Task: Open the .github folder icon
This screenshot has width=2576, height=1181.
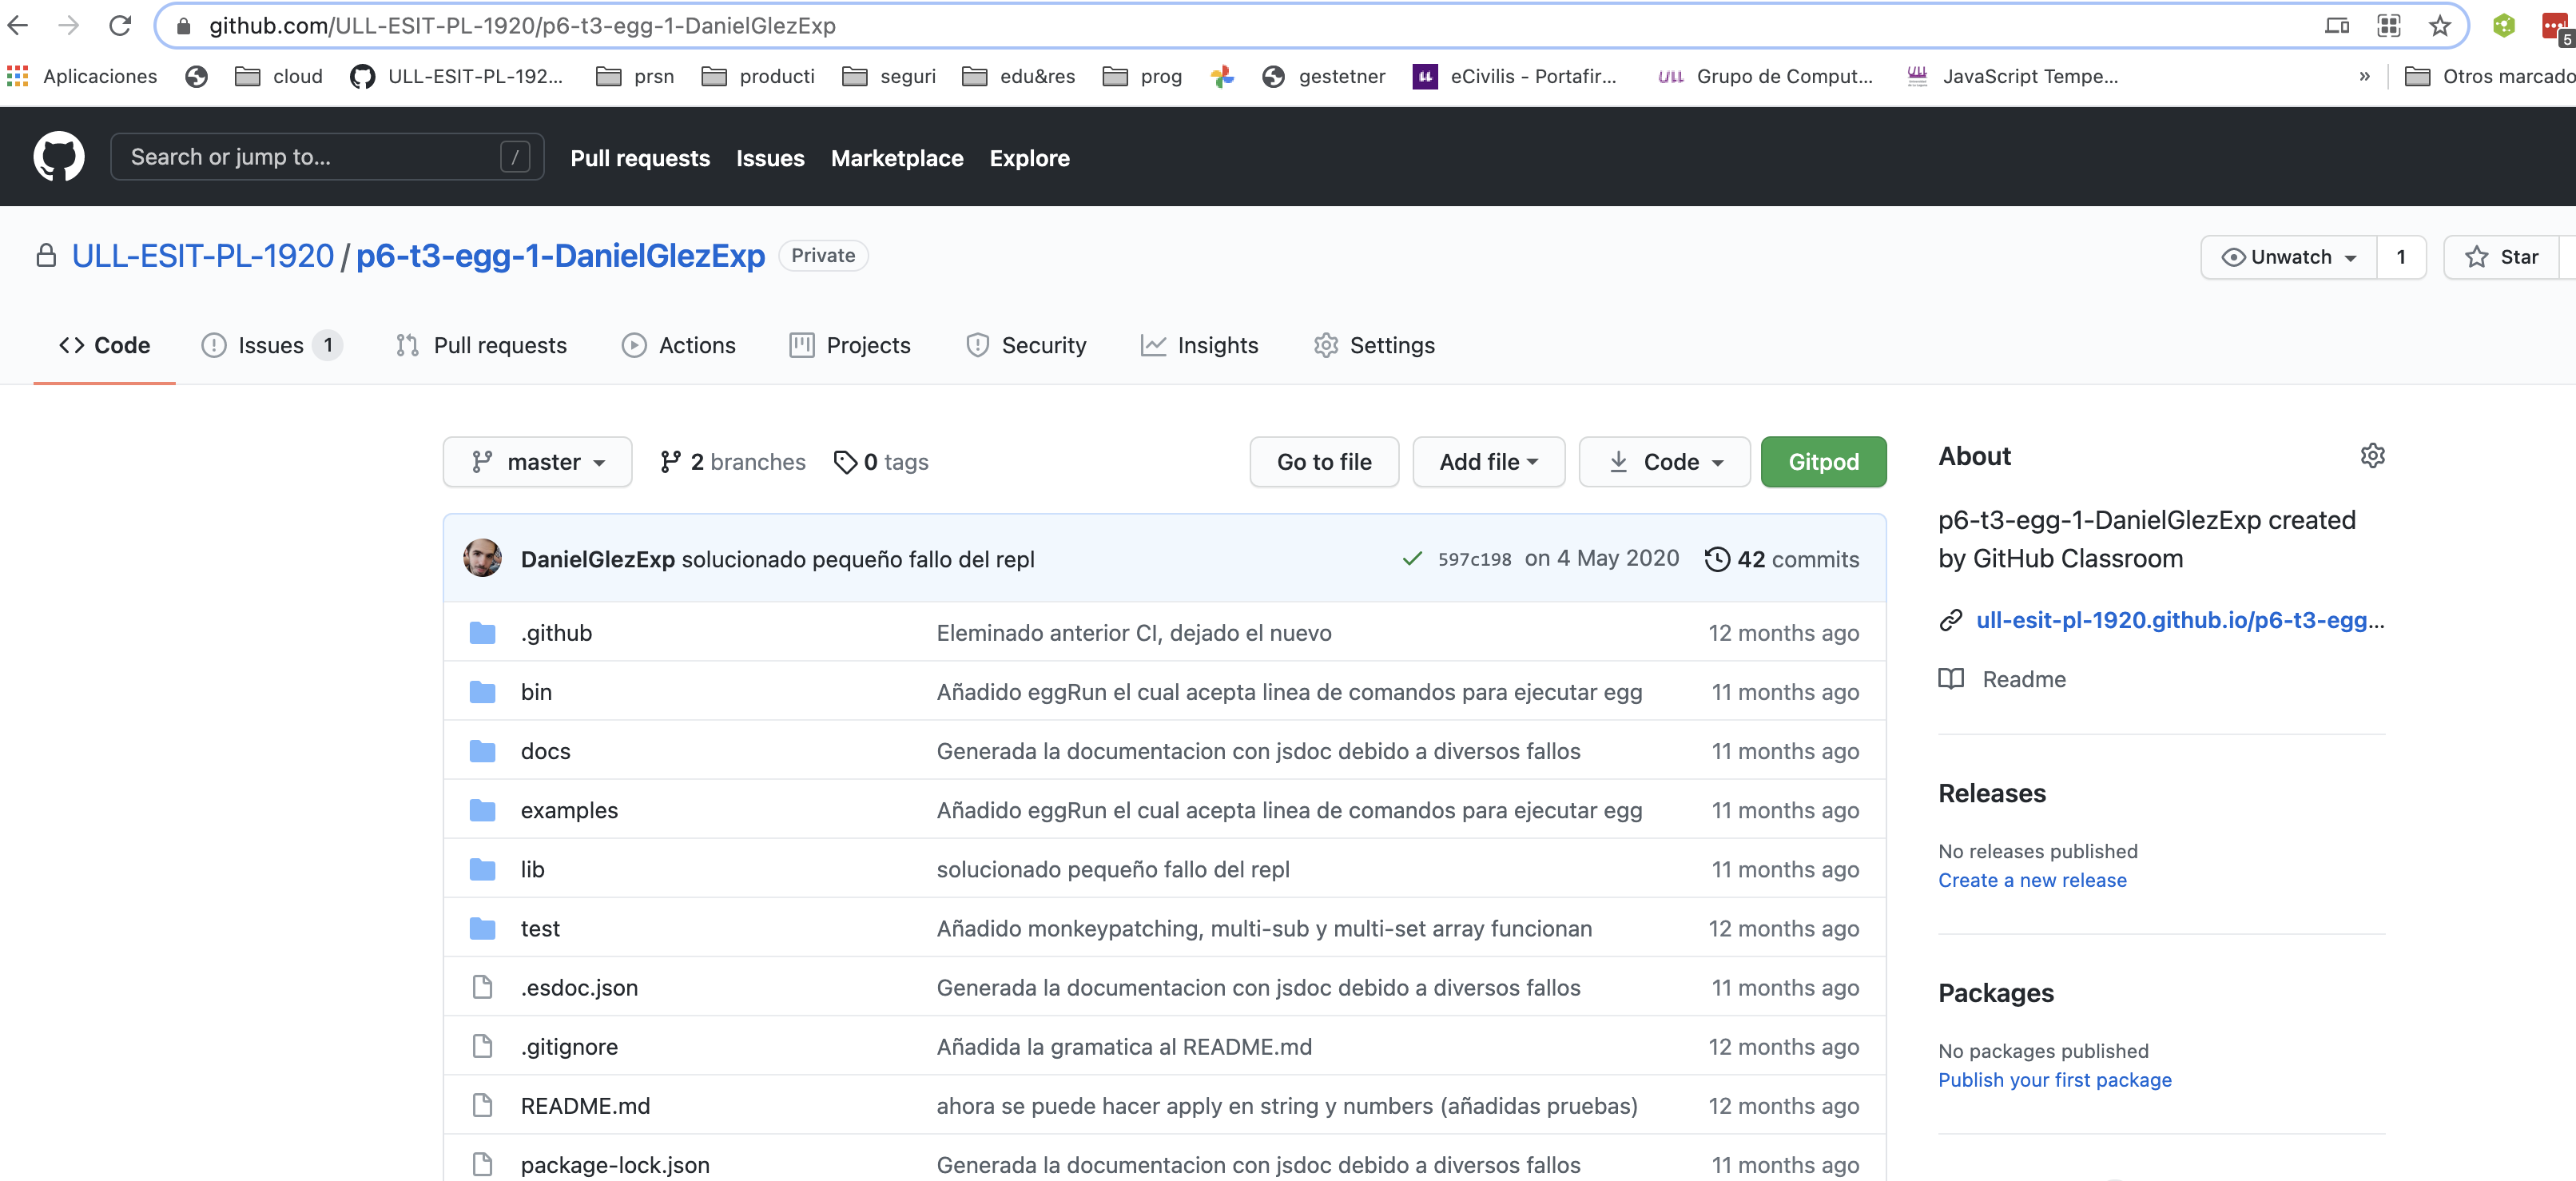Action: pos(483,632)
